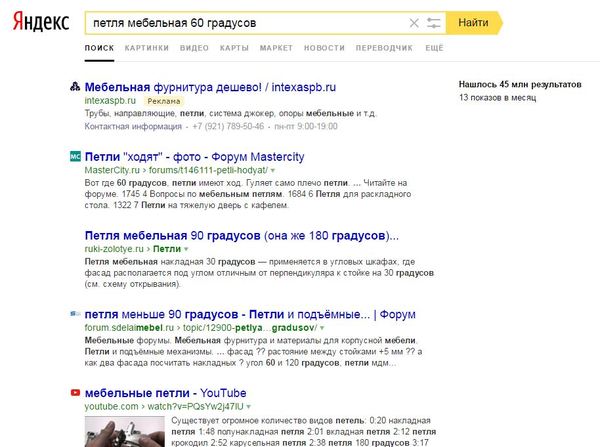Switch to the Картинки tab
Viewport: 600px width, 447px height.
[147, 48]
